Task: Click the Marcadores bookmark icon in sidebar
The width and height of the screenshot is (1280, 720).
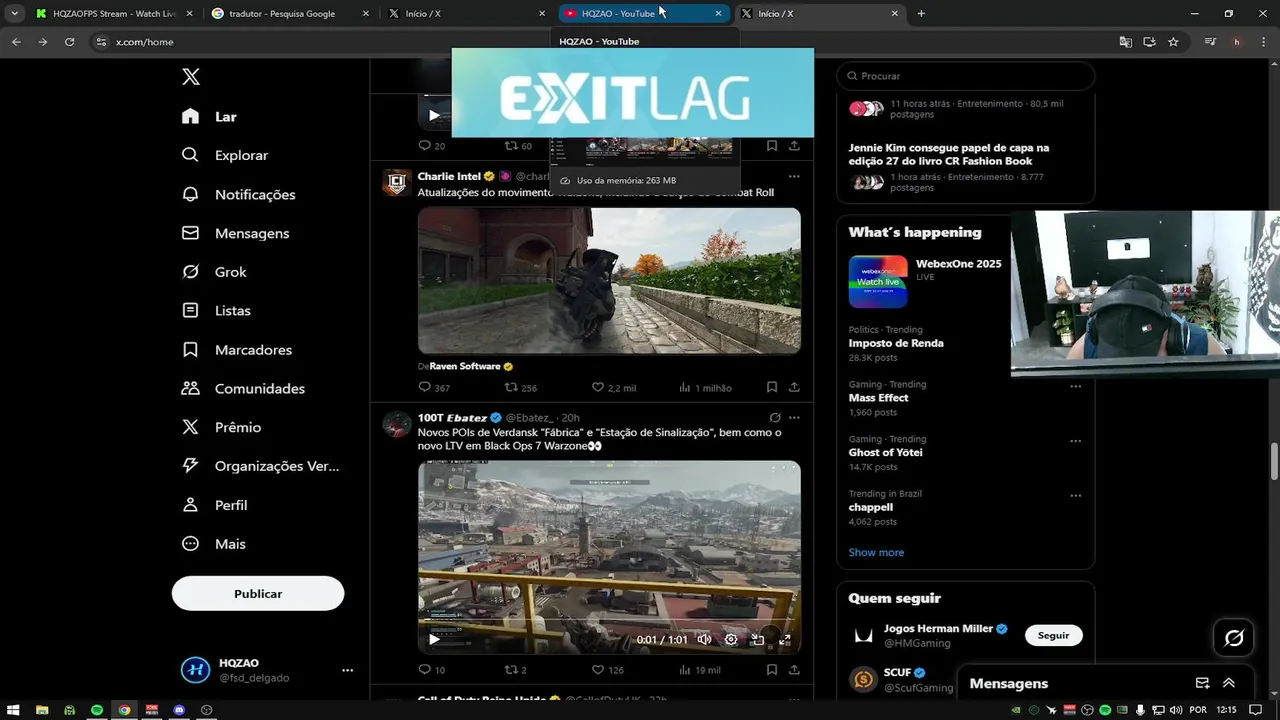Action: tap(190, 350)
